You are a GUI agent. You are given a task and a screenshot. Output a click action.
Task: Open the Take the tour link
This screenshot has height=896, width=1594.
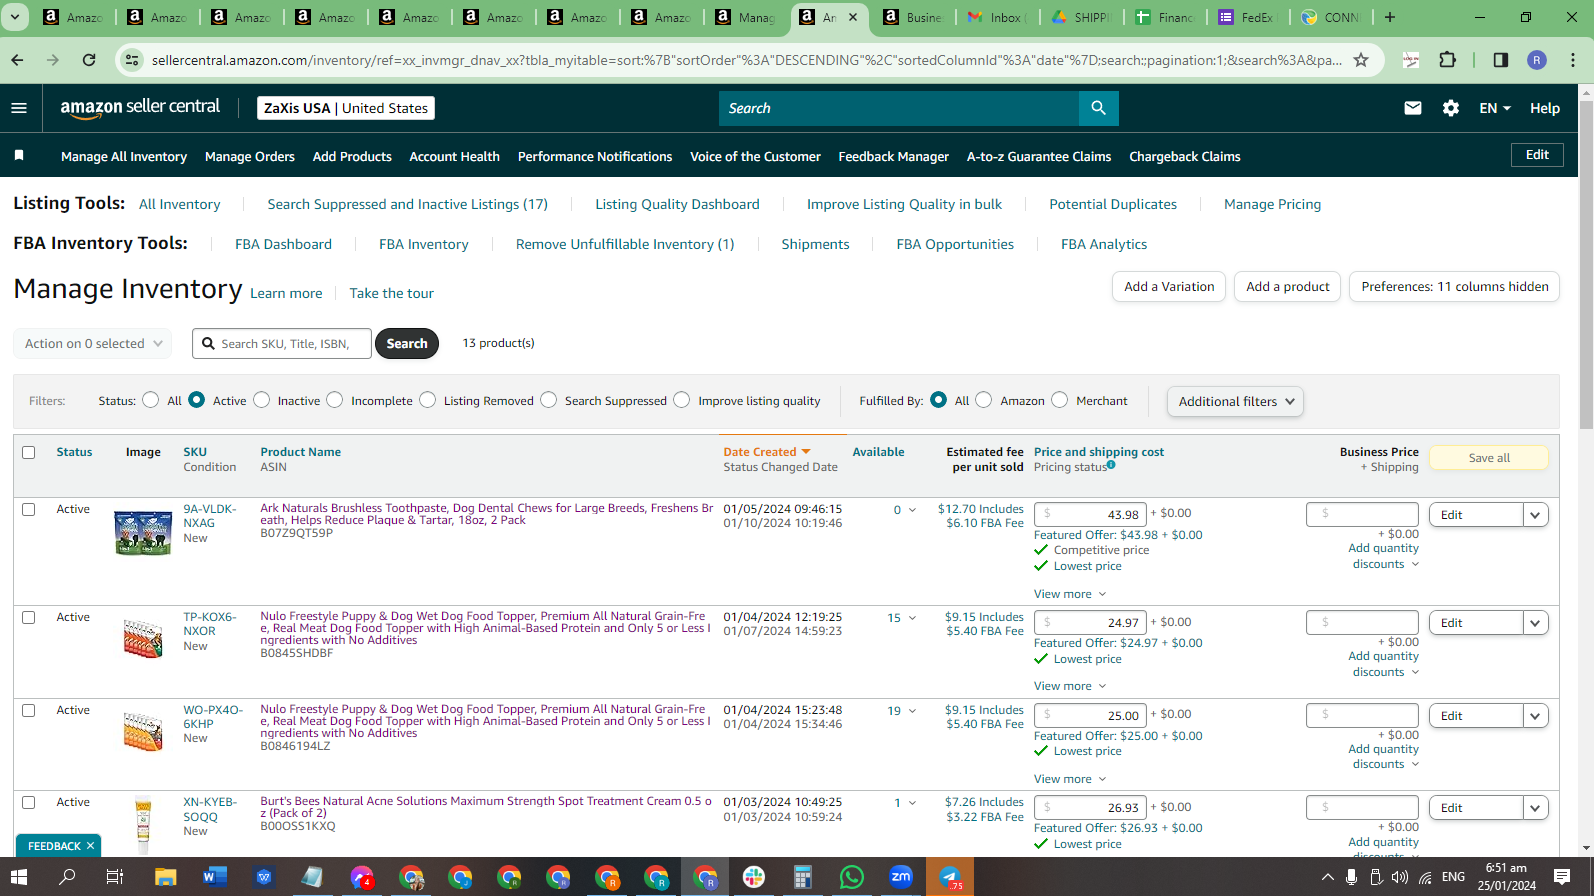391,293
